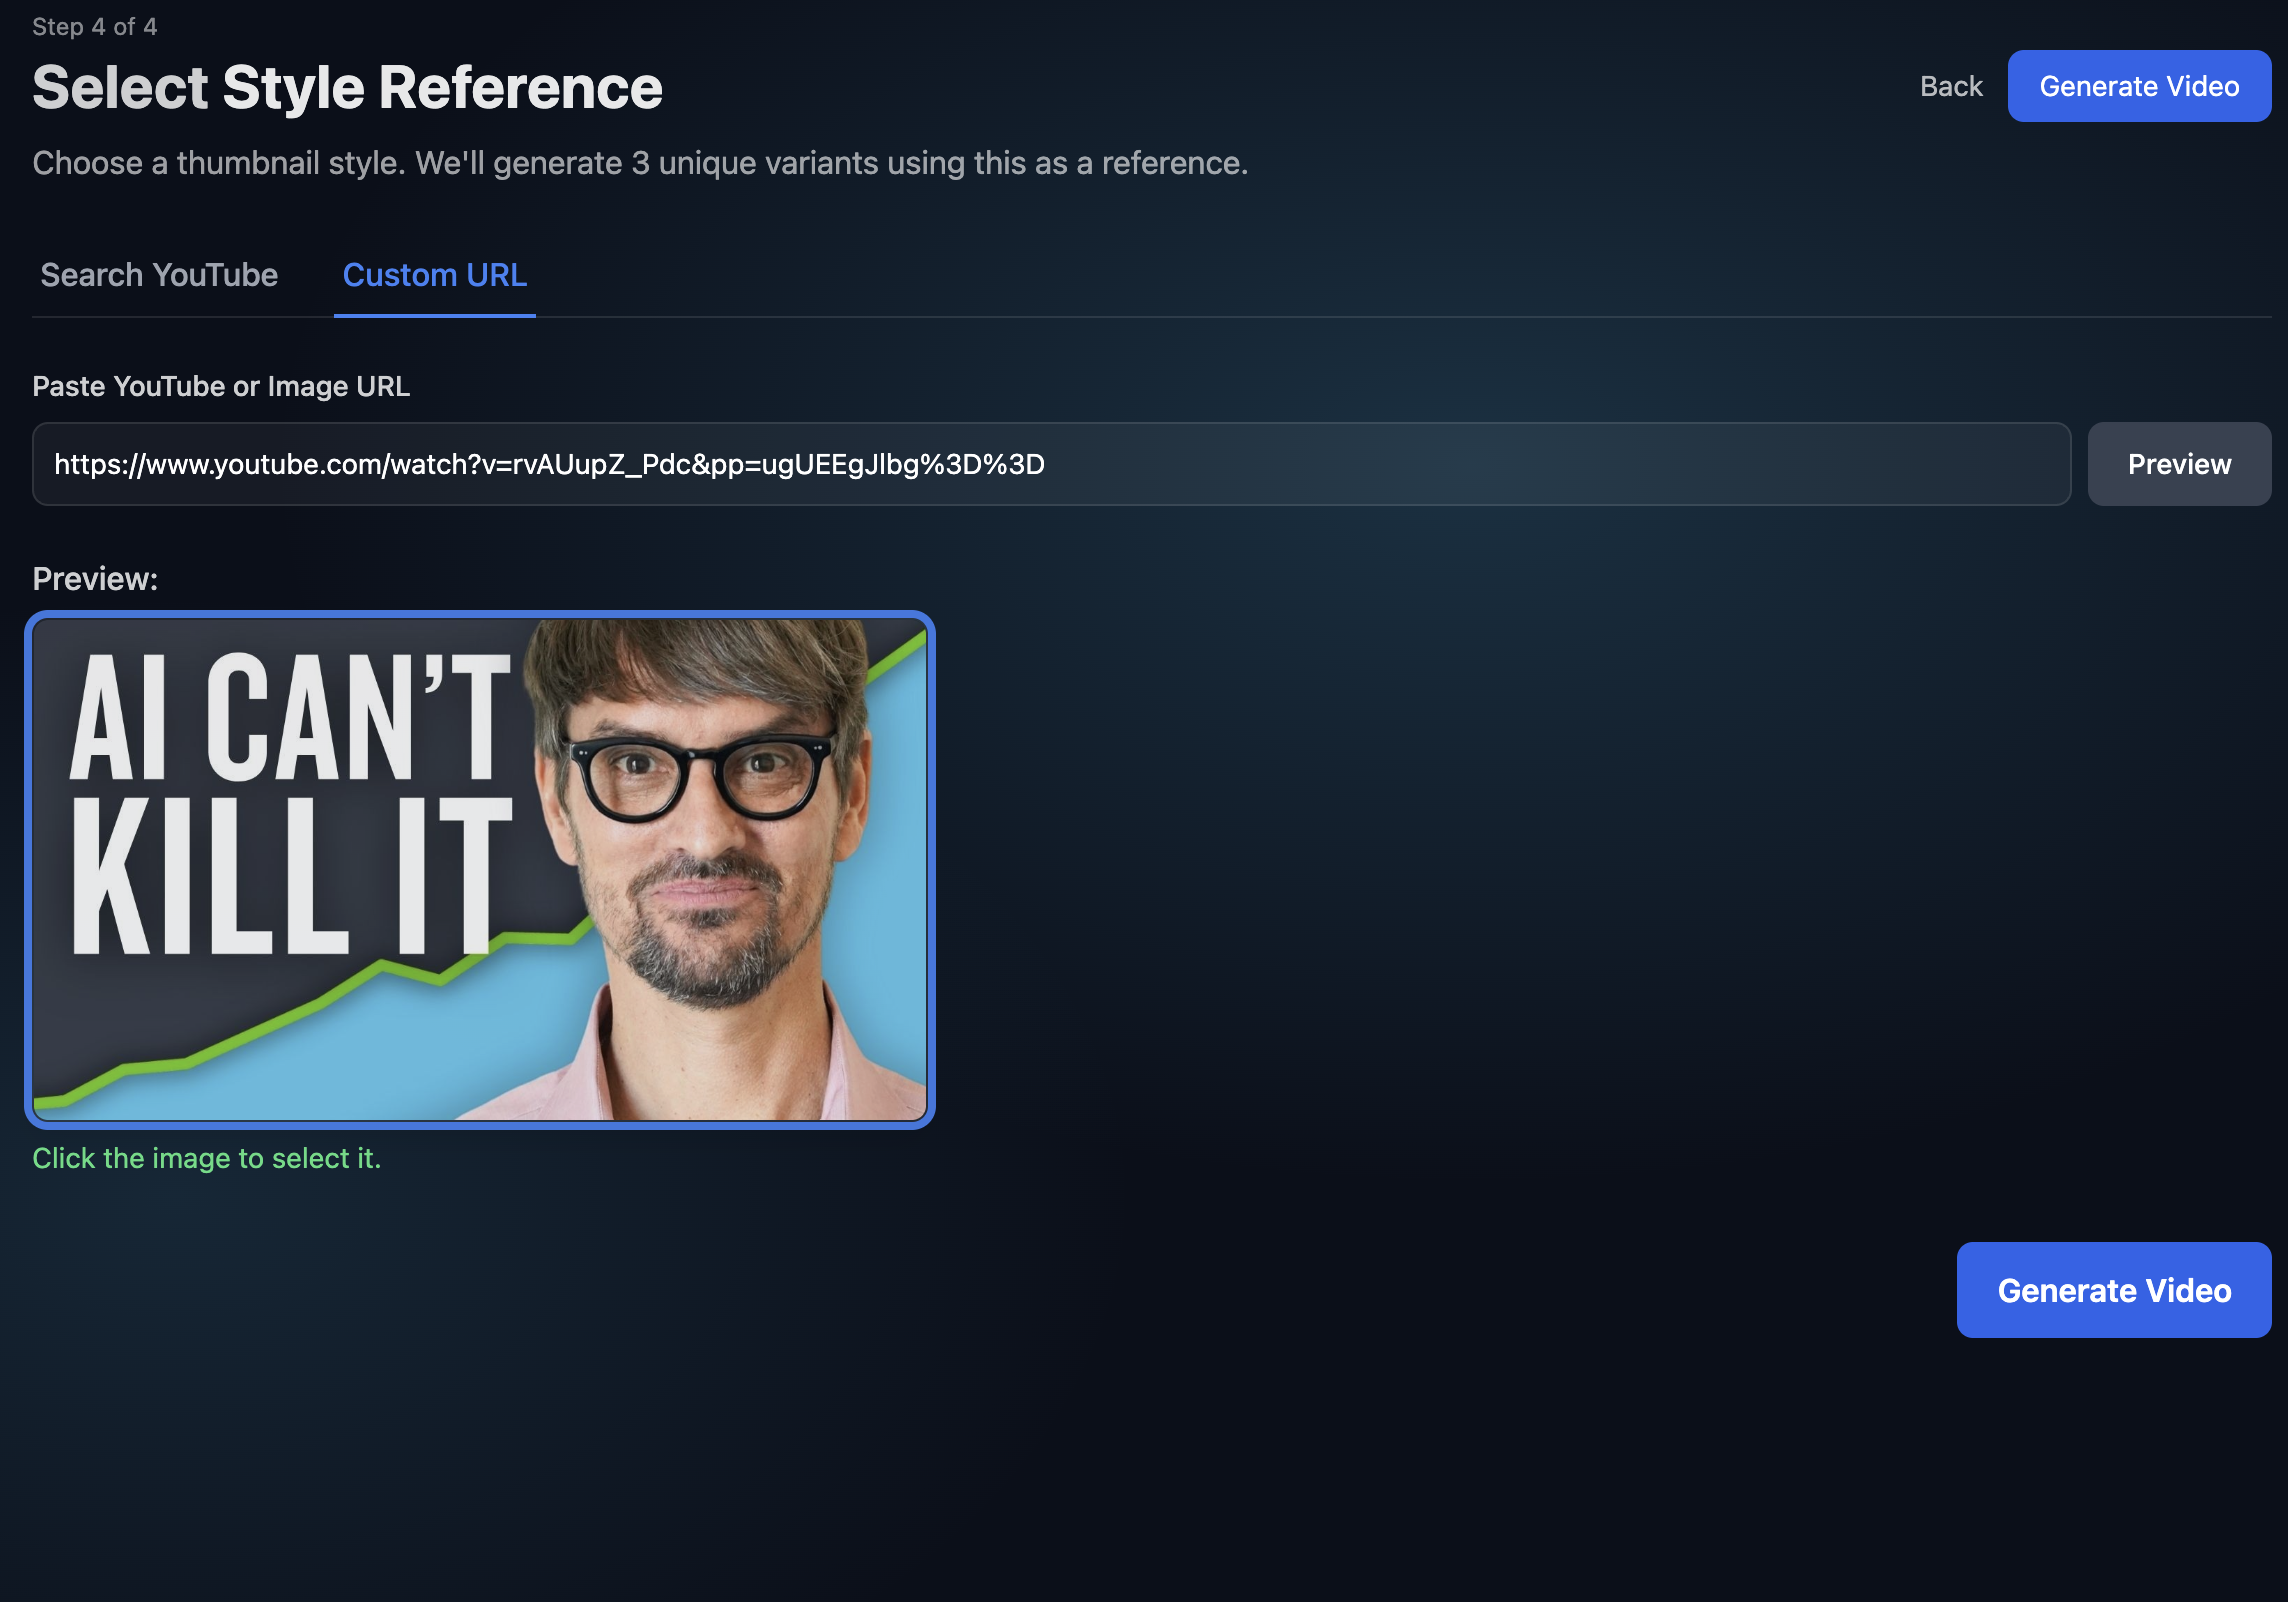Click the Select Style Reference heading

(x=347, y=88)
